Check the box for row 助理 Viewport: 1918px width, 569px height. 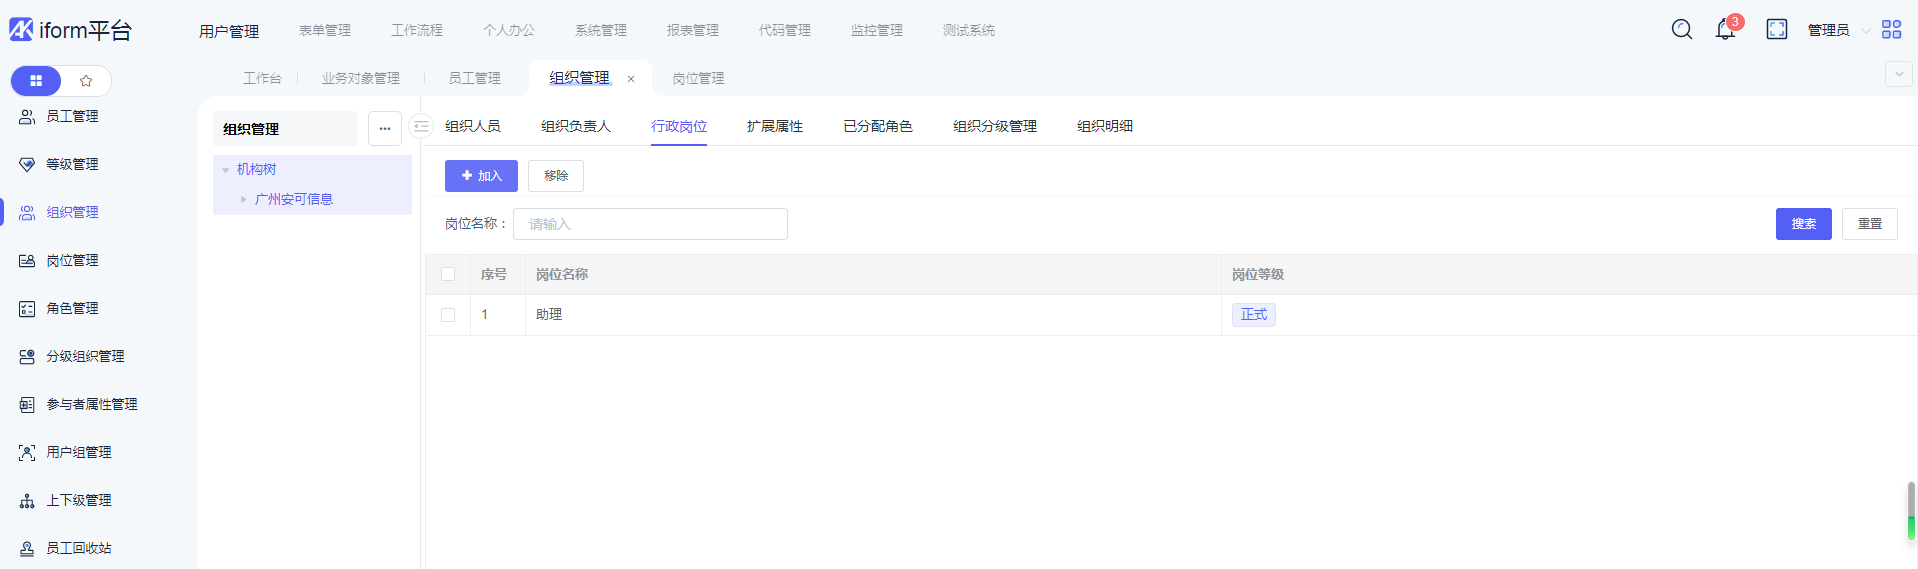(448, 315)
